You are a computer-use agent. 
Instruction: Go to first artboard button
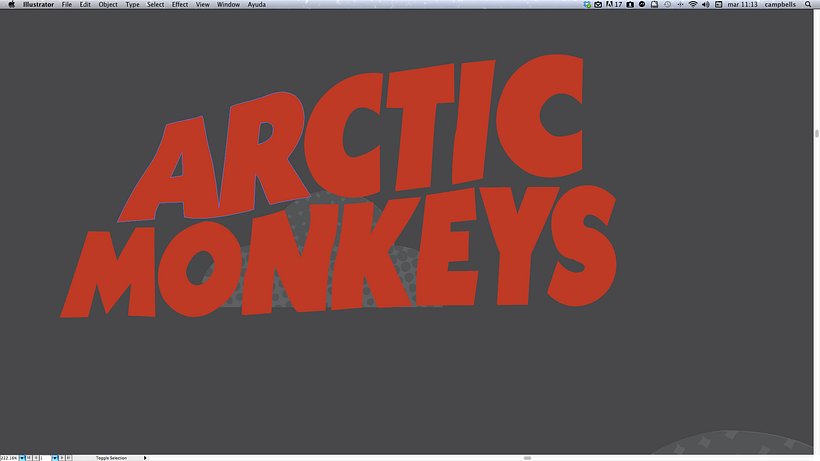click(29, 458)
